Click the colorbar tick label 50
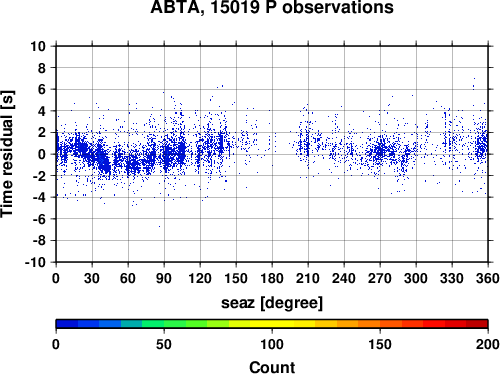Image resolution: width=500 pixels, height=374 pixels. 164,344
